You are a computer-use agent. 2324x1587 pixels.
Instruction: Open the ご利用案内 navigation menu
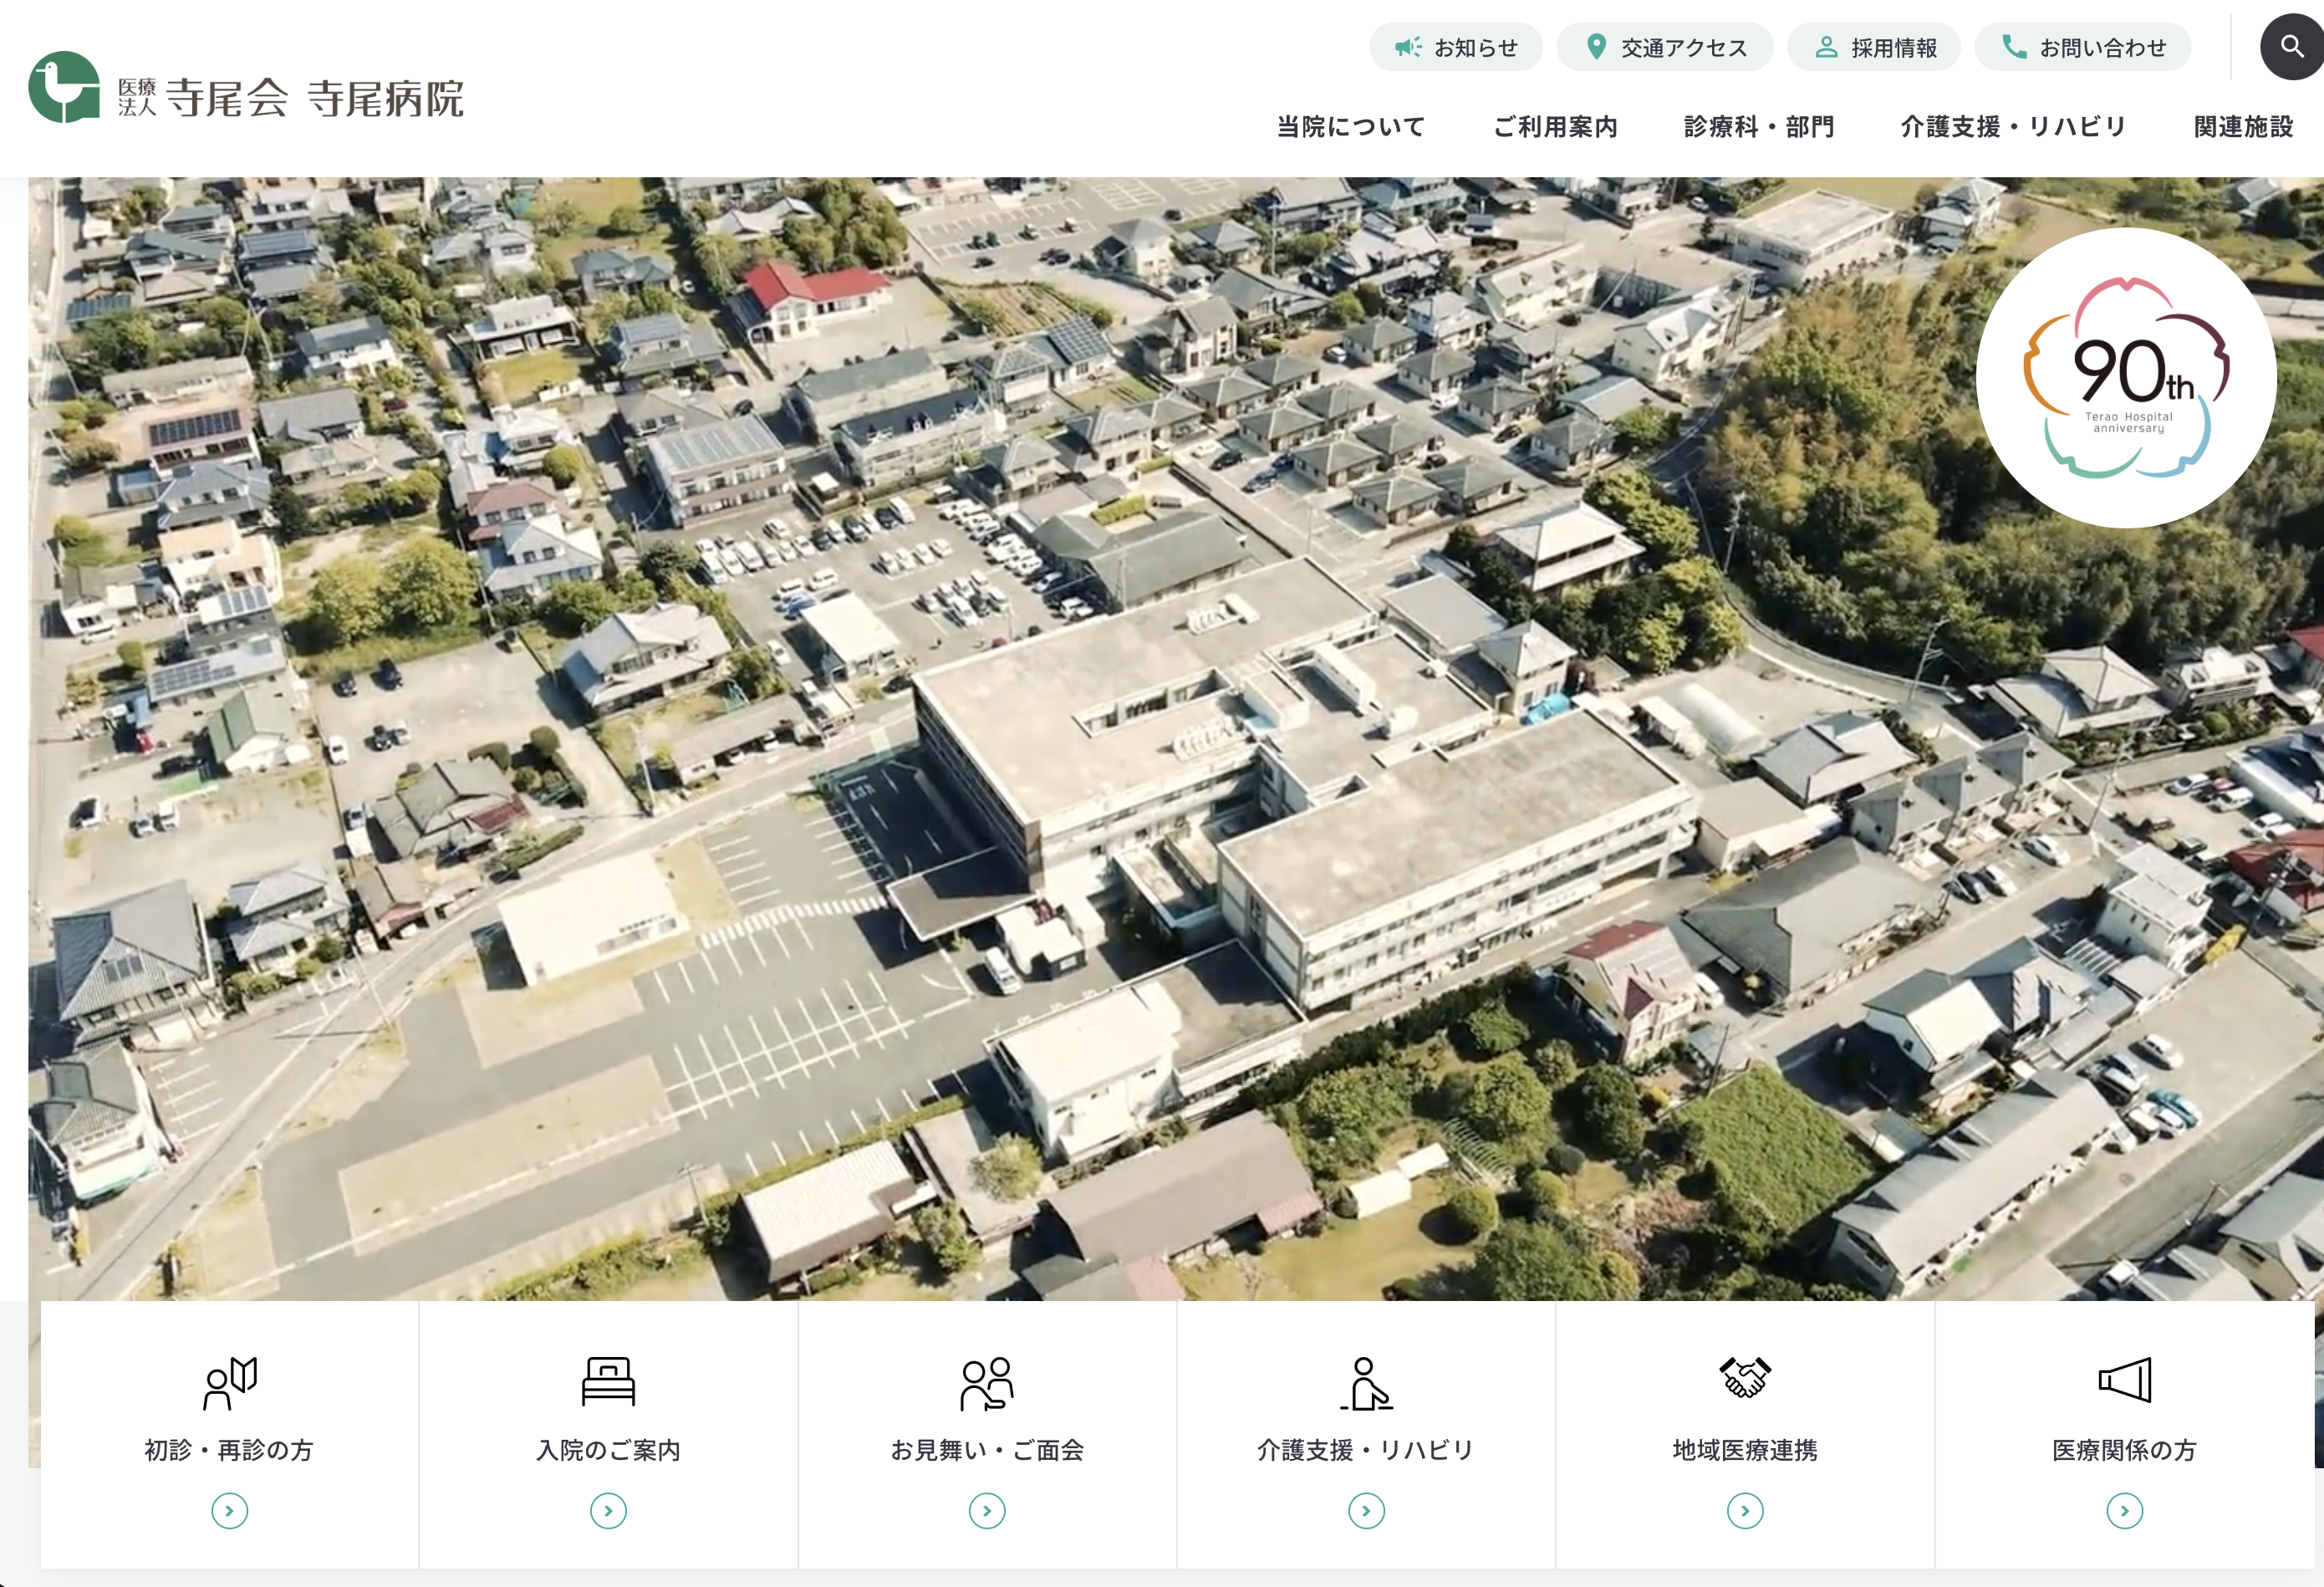[x=1555, y=127]
